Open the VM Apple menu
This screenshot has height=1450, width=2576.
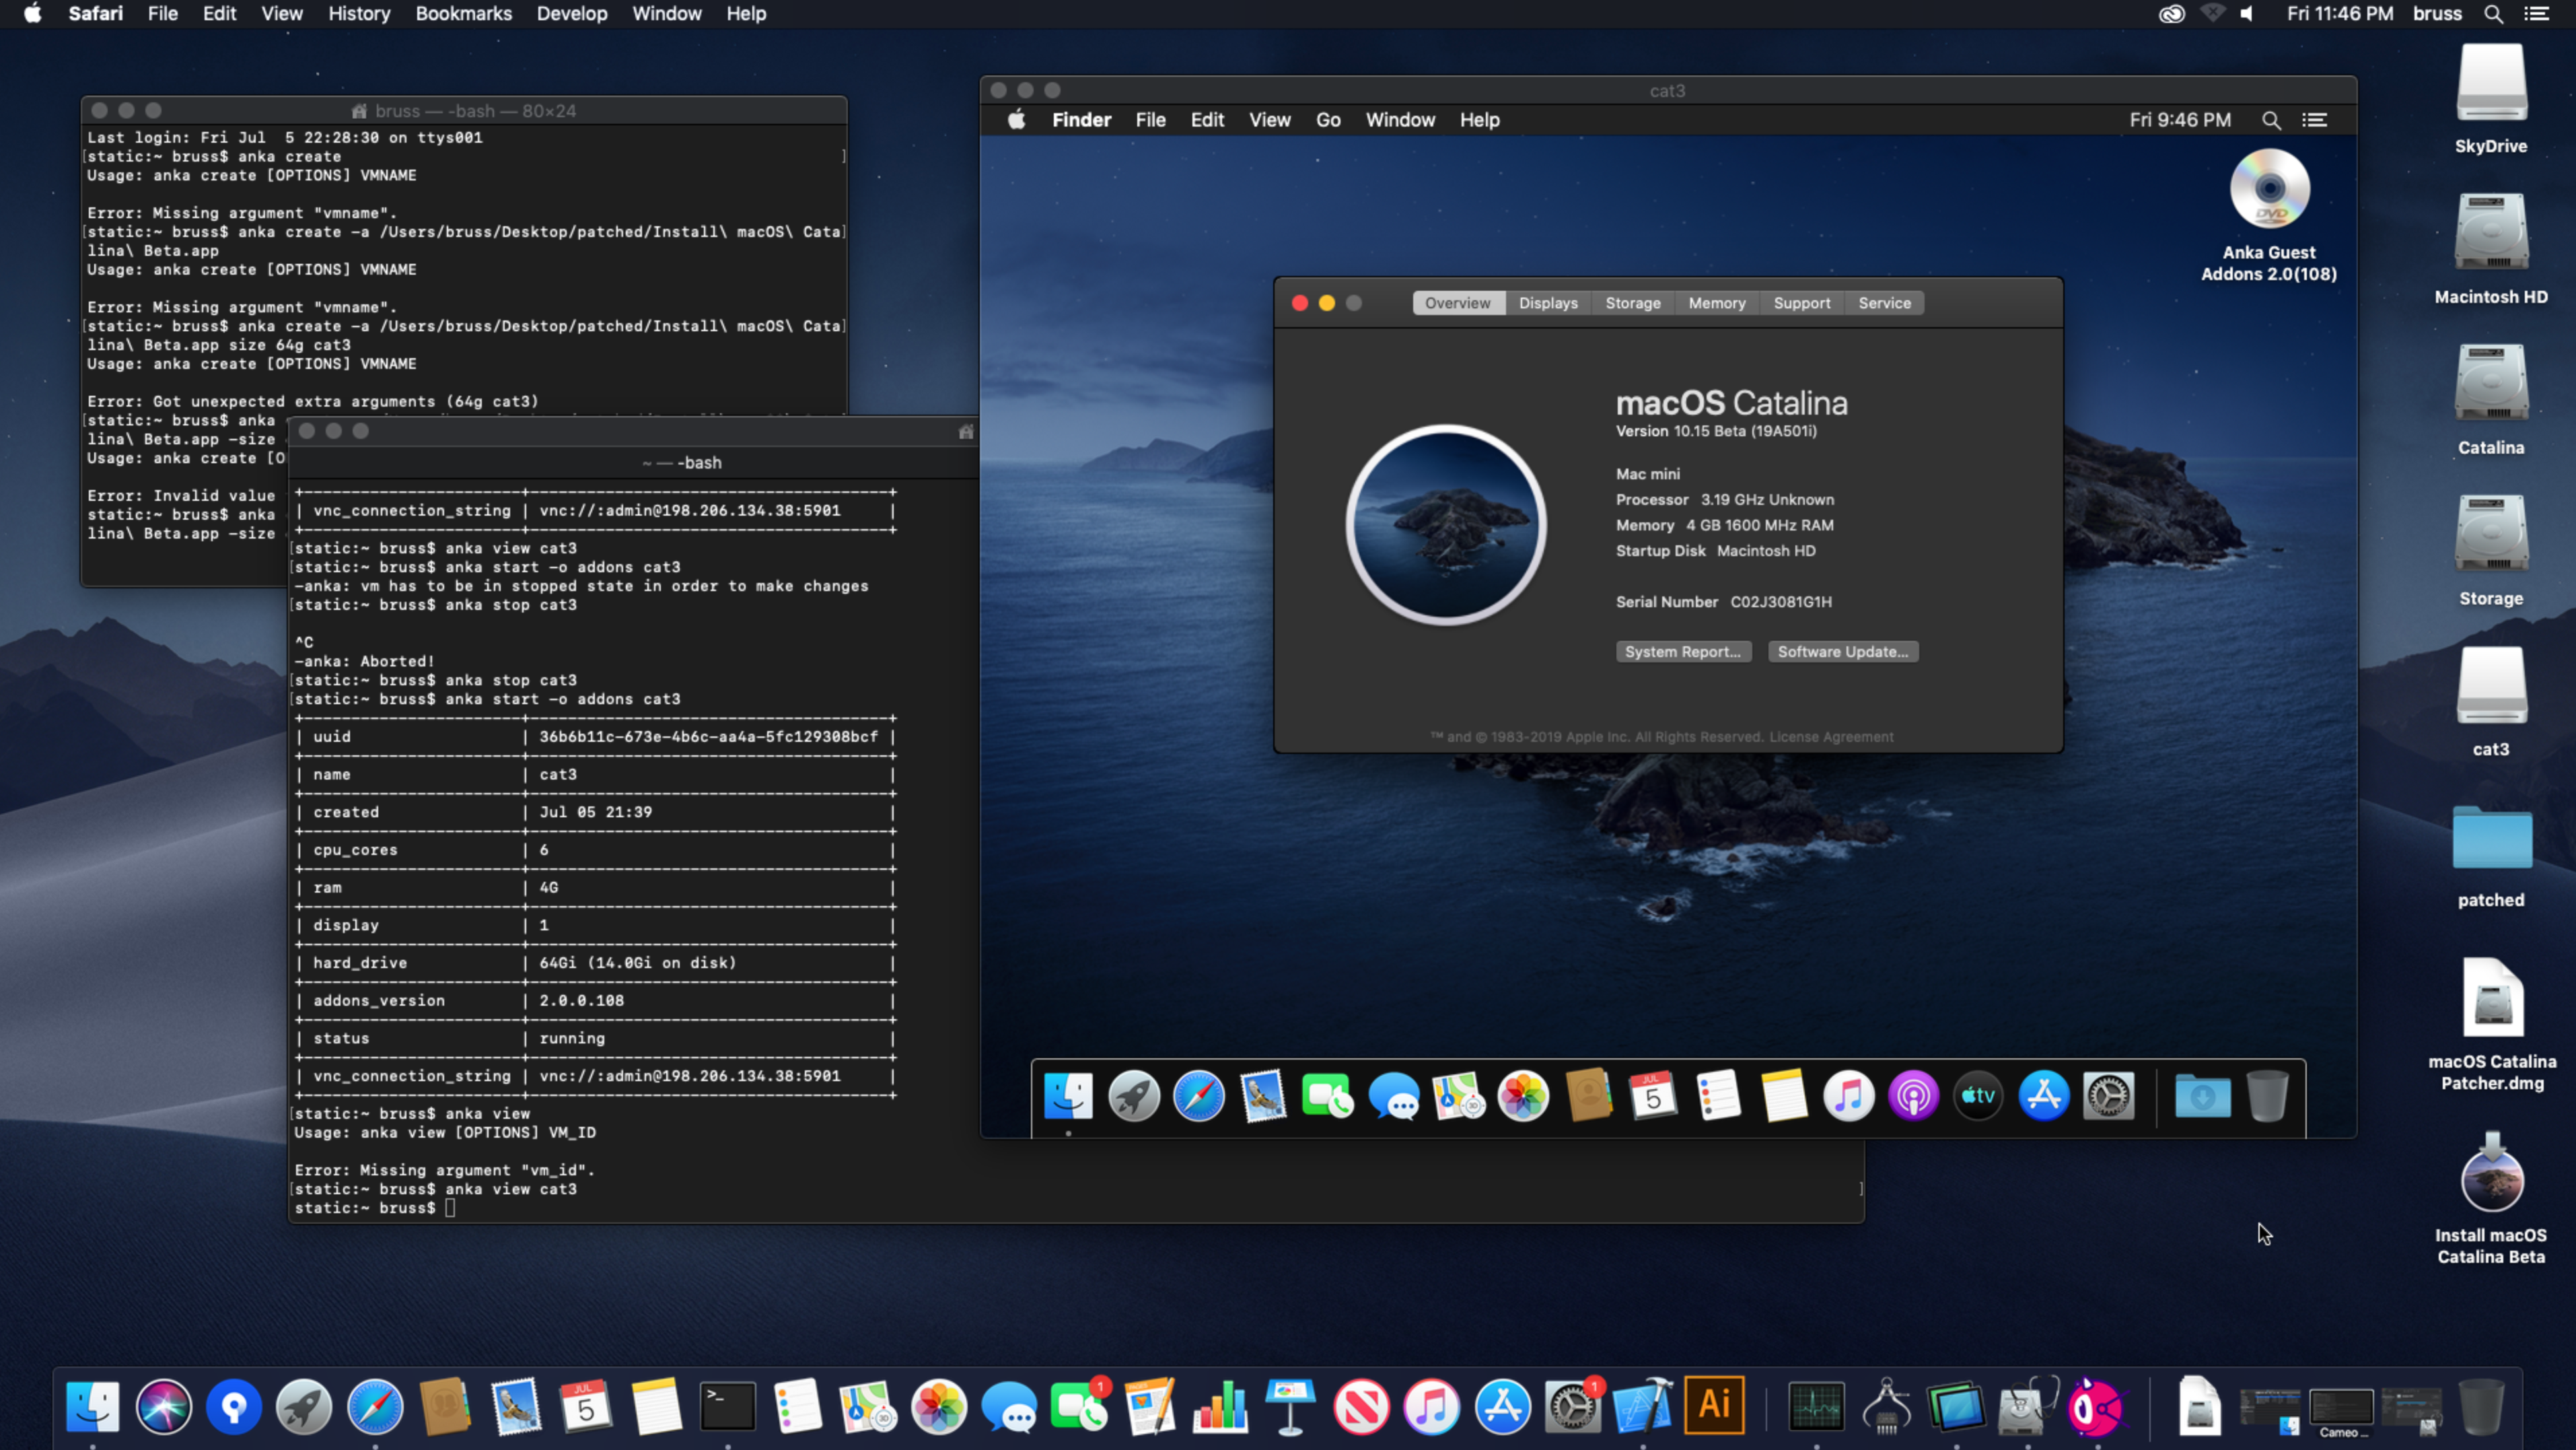[x=1016, y=120]
